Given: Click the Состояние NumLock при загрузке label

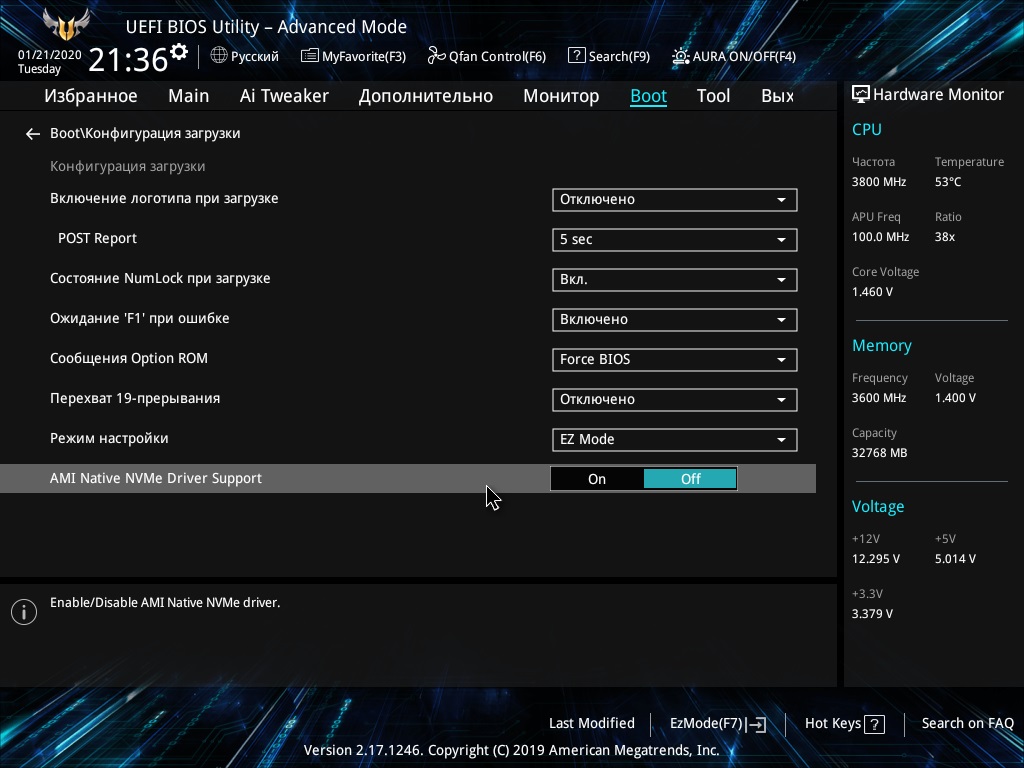Looking at the screenshot, I should (x=160, y=278).
